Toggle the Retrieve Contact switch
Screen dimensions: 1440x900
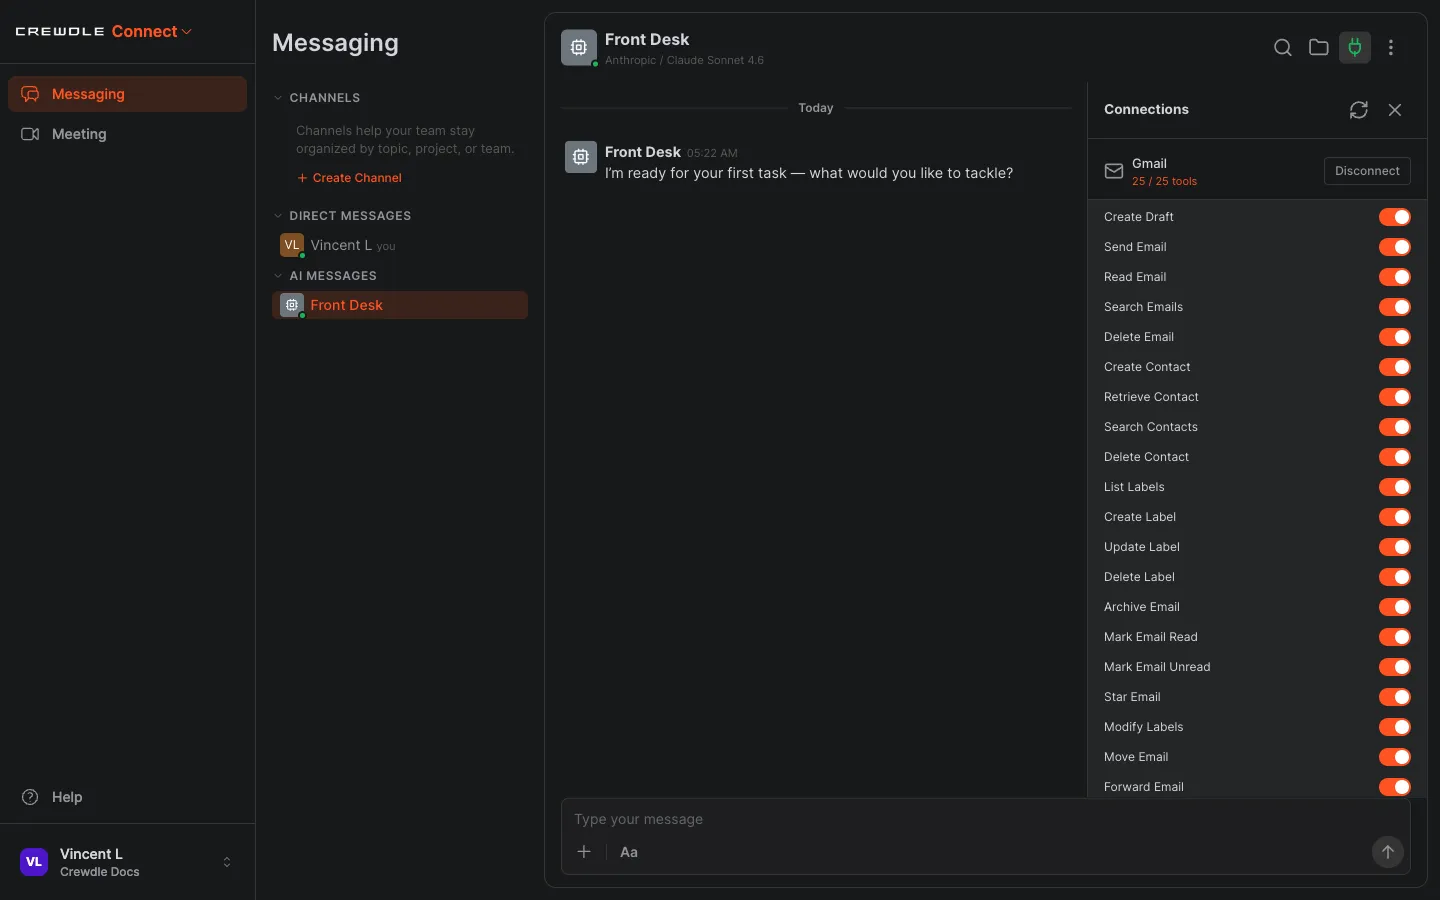click(x=1394, y=397)
